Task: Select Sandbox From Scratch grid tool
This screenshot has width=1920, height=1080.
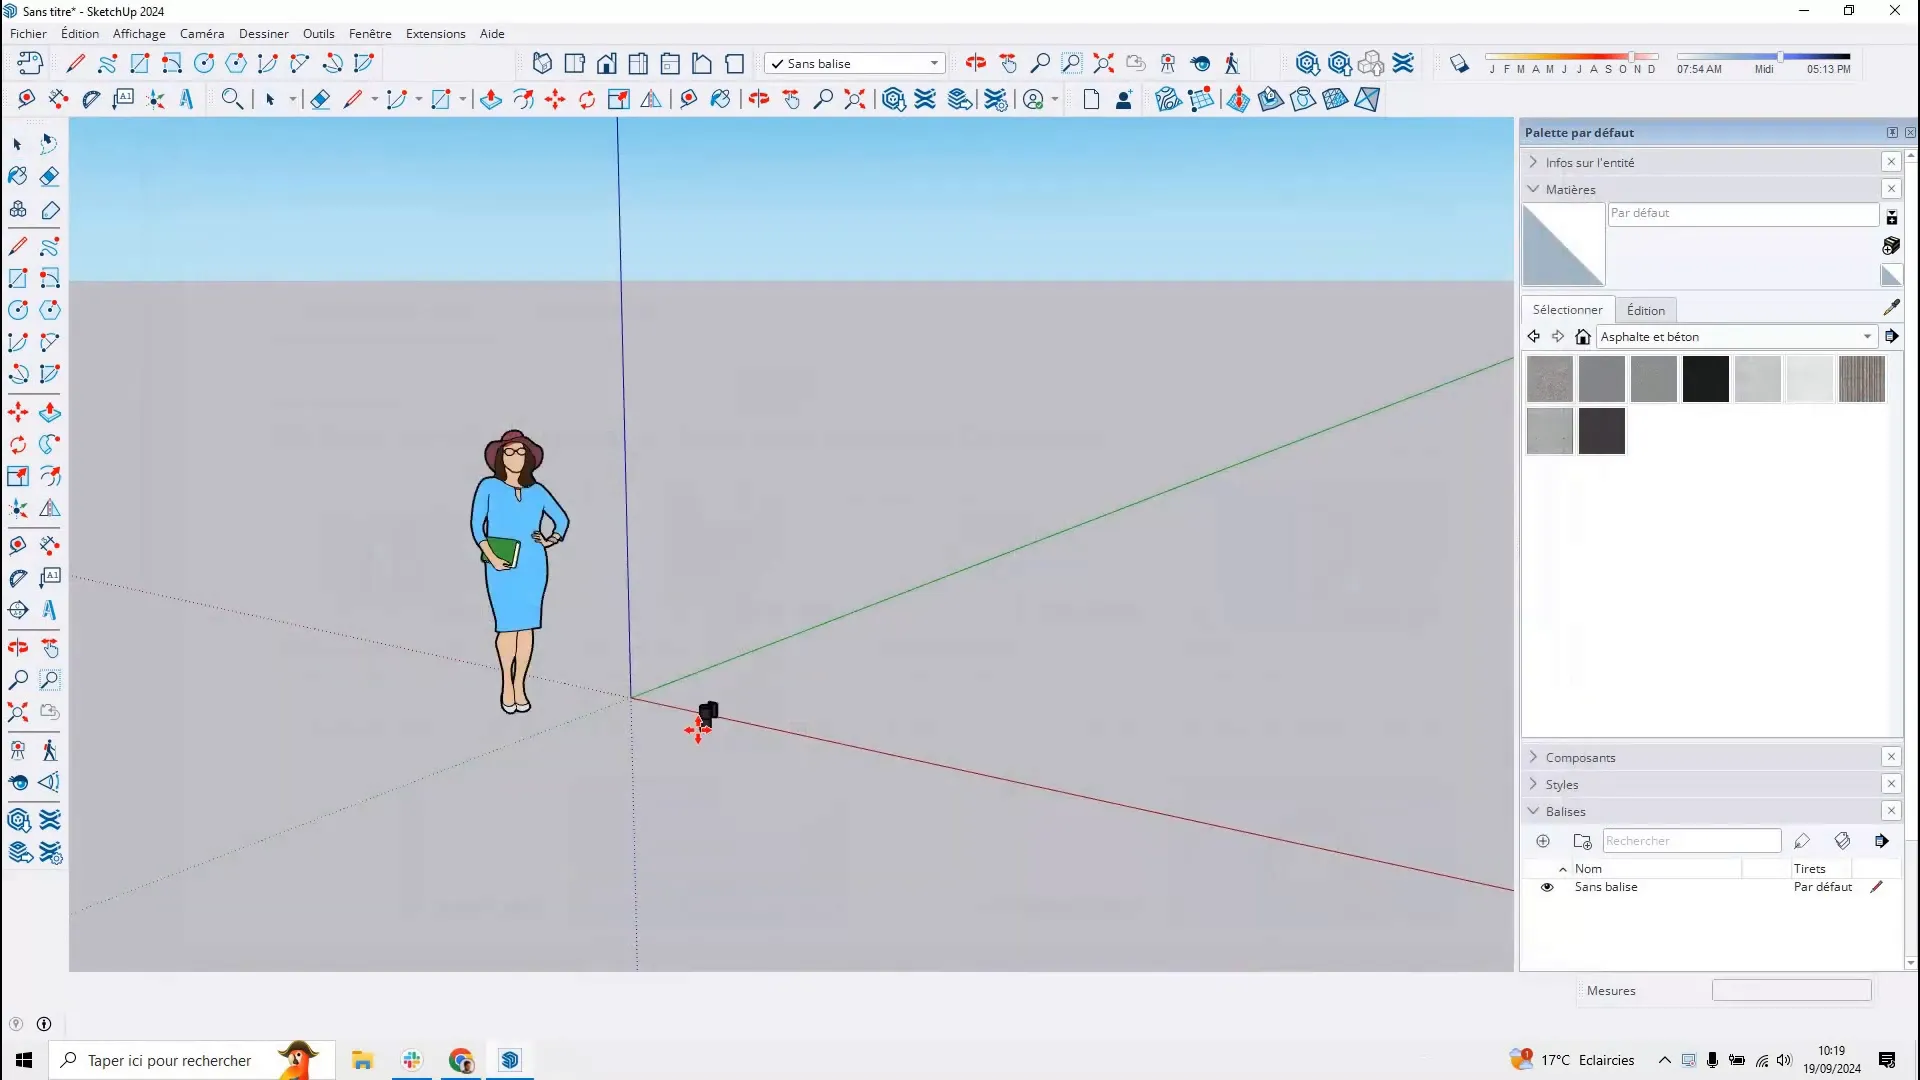Action: (1201, 99)
